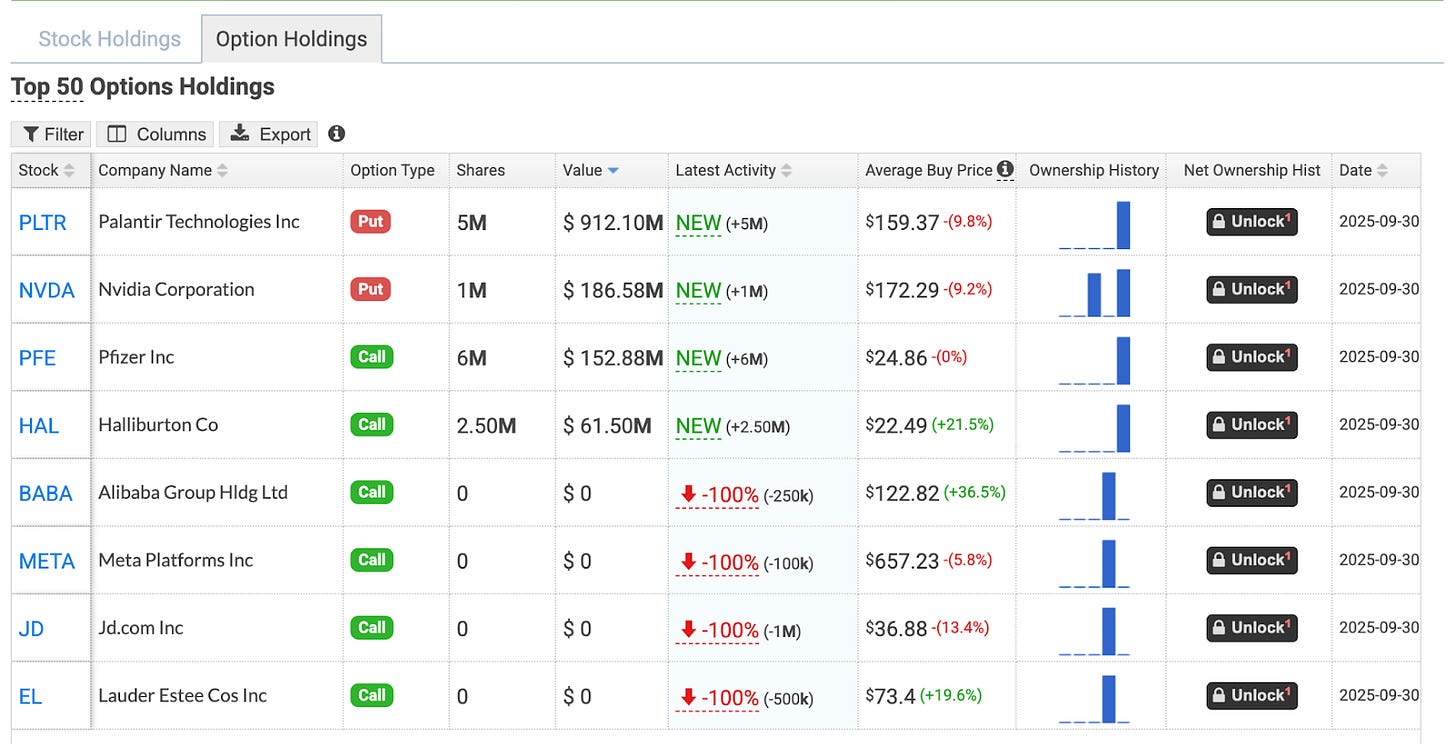Click the BABA ownership history chart
This screenshot has width=1456, height=744.
click(1094, 496)
